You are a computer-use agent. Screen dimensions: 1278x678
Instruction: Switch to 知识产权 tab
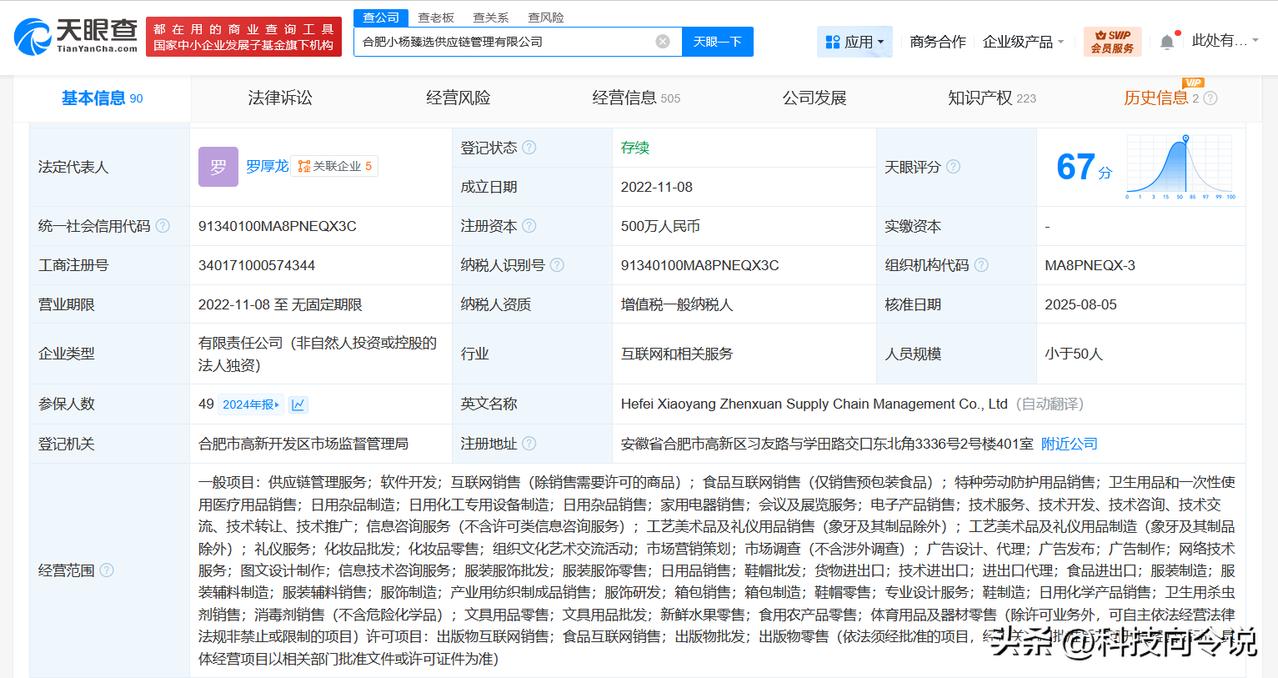[x=992, y=98]
